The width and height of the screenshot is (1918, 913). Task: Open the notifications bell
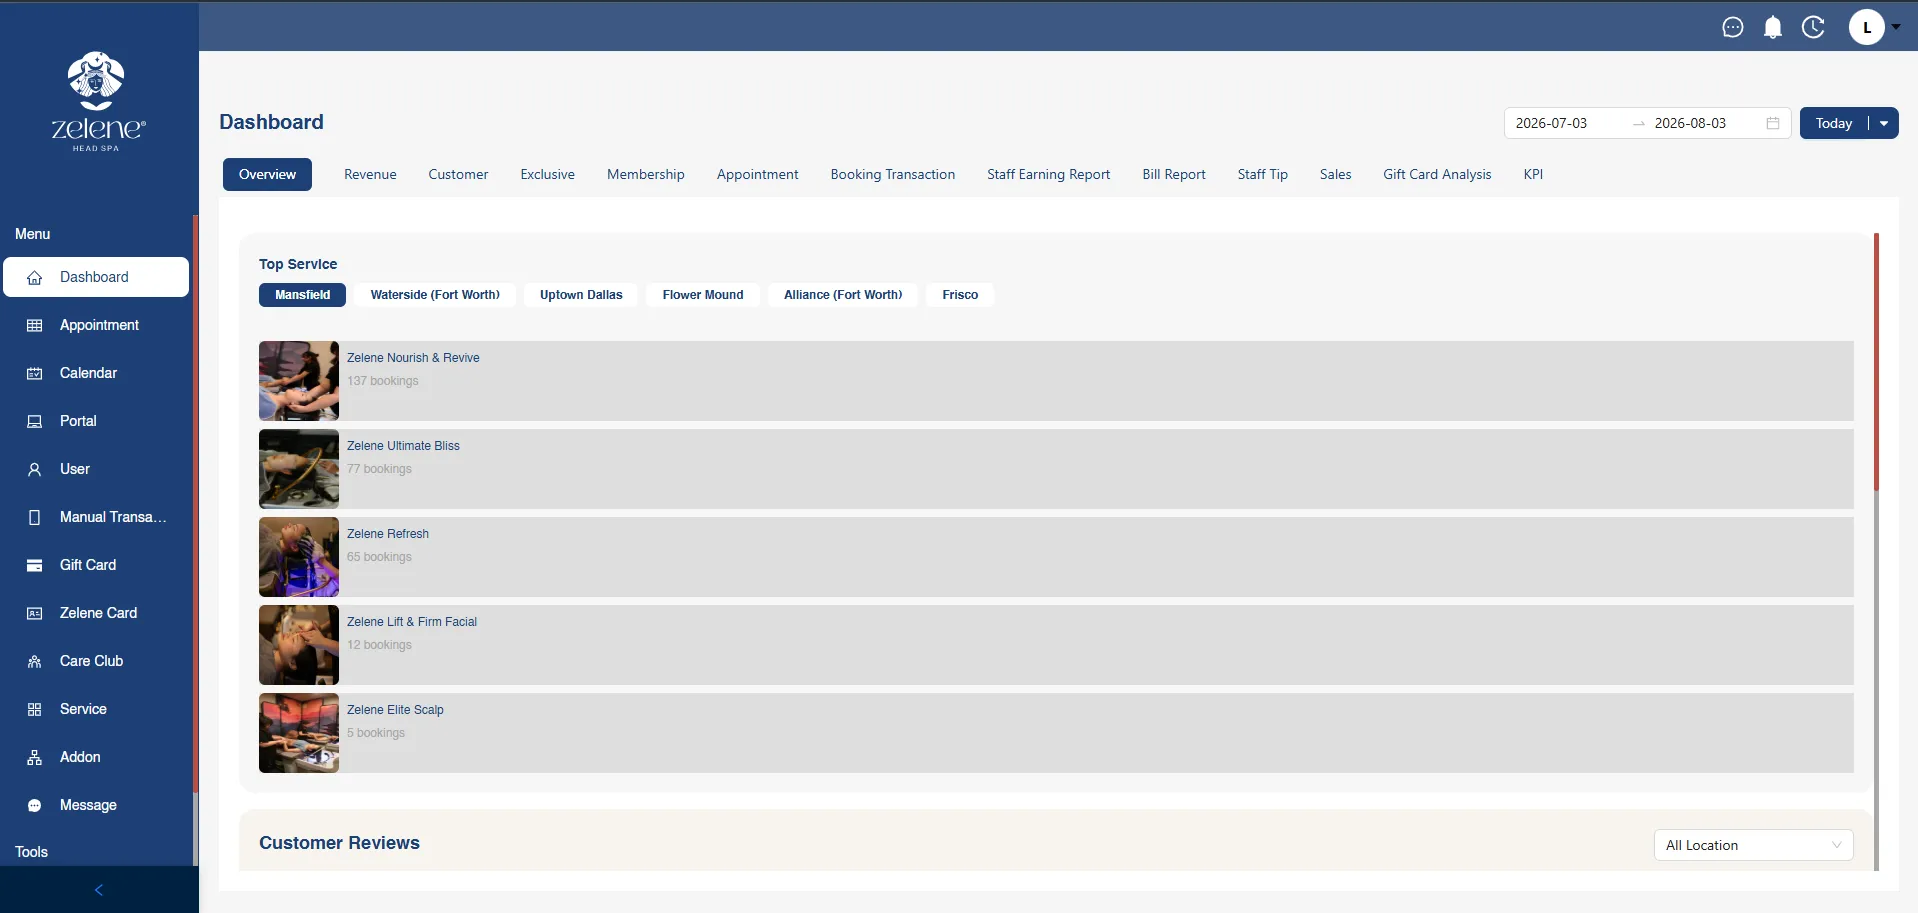click(x=1773, y=27)
